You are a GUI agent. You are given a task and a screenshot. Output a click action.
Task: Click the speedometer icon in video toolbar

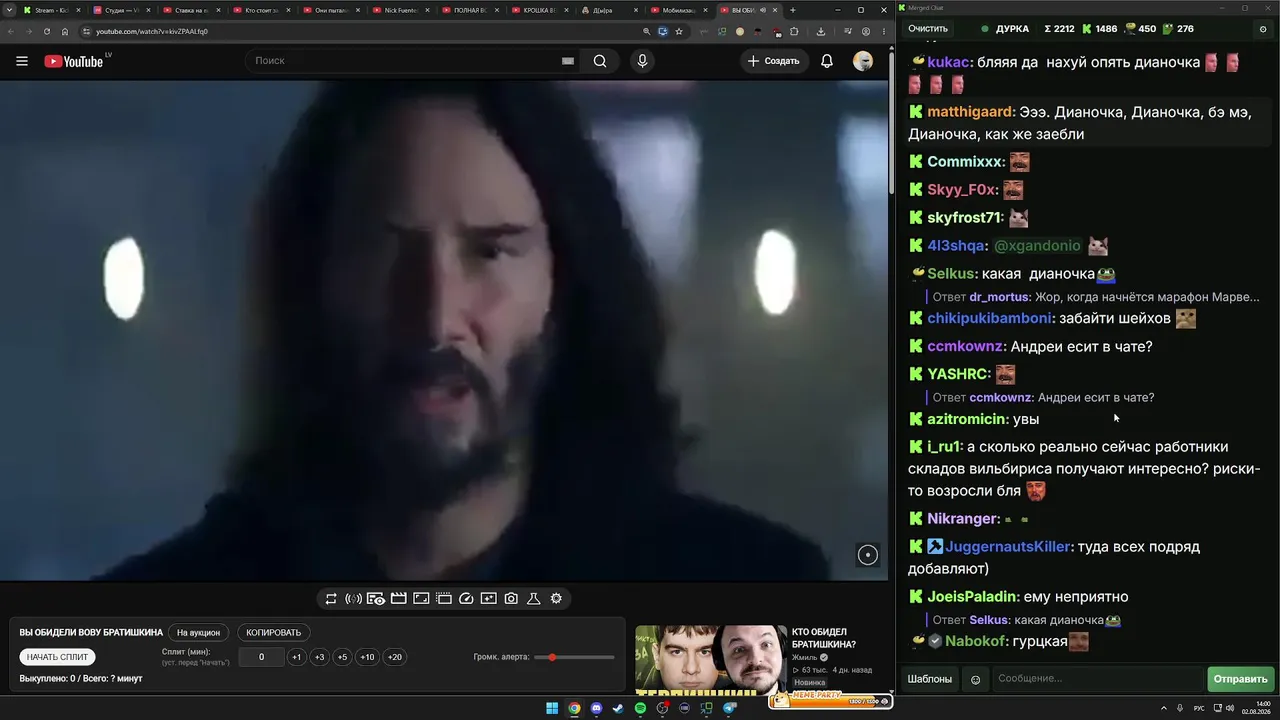(x=466, y=599)
